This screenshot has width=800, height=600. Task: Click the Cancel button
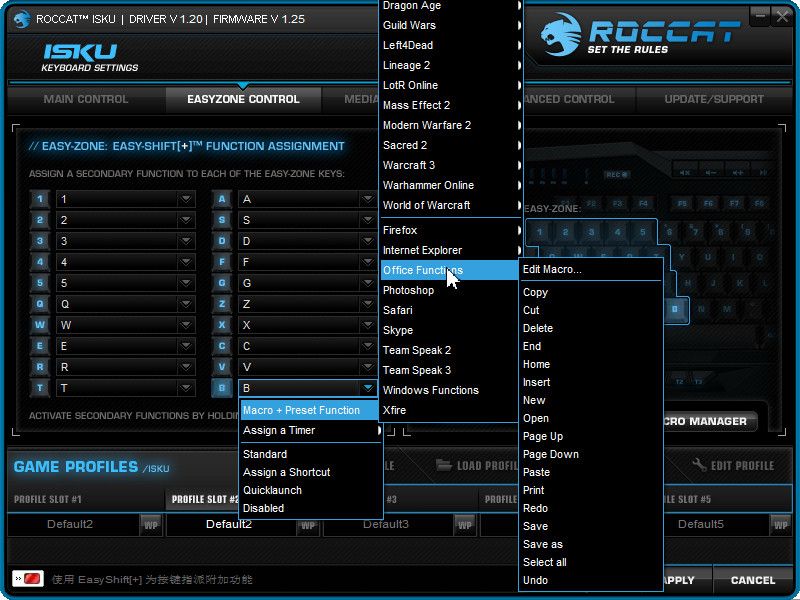(x=753, y=580)
